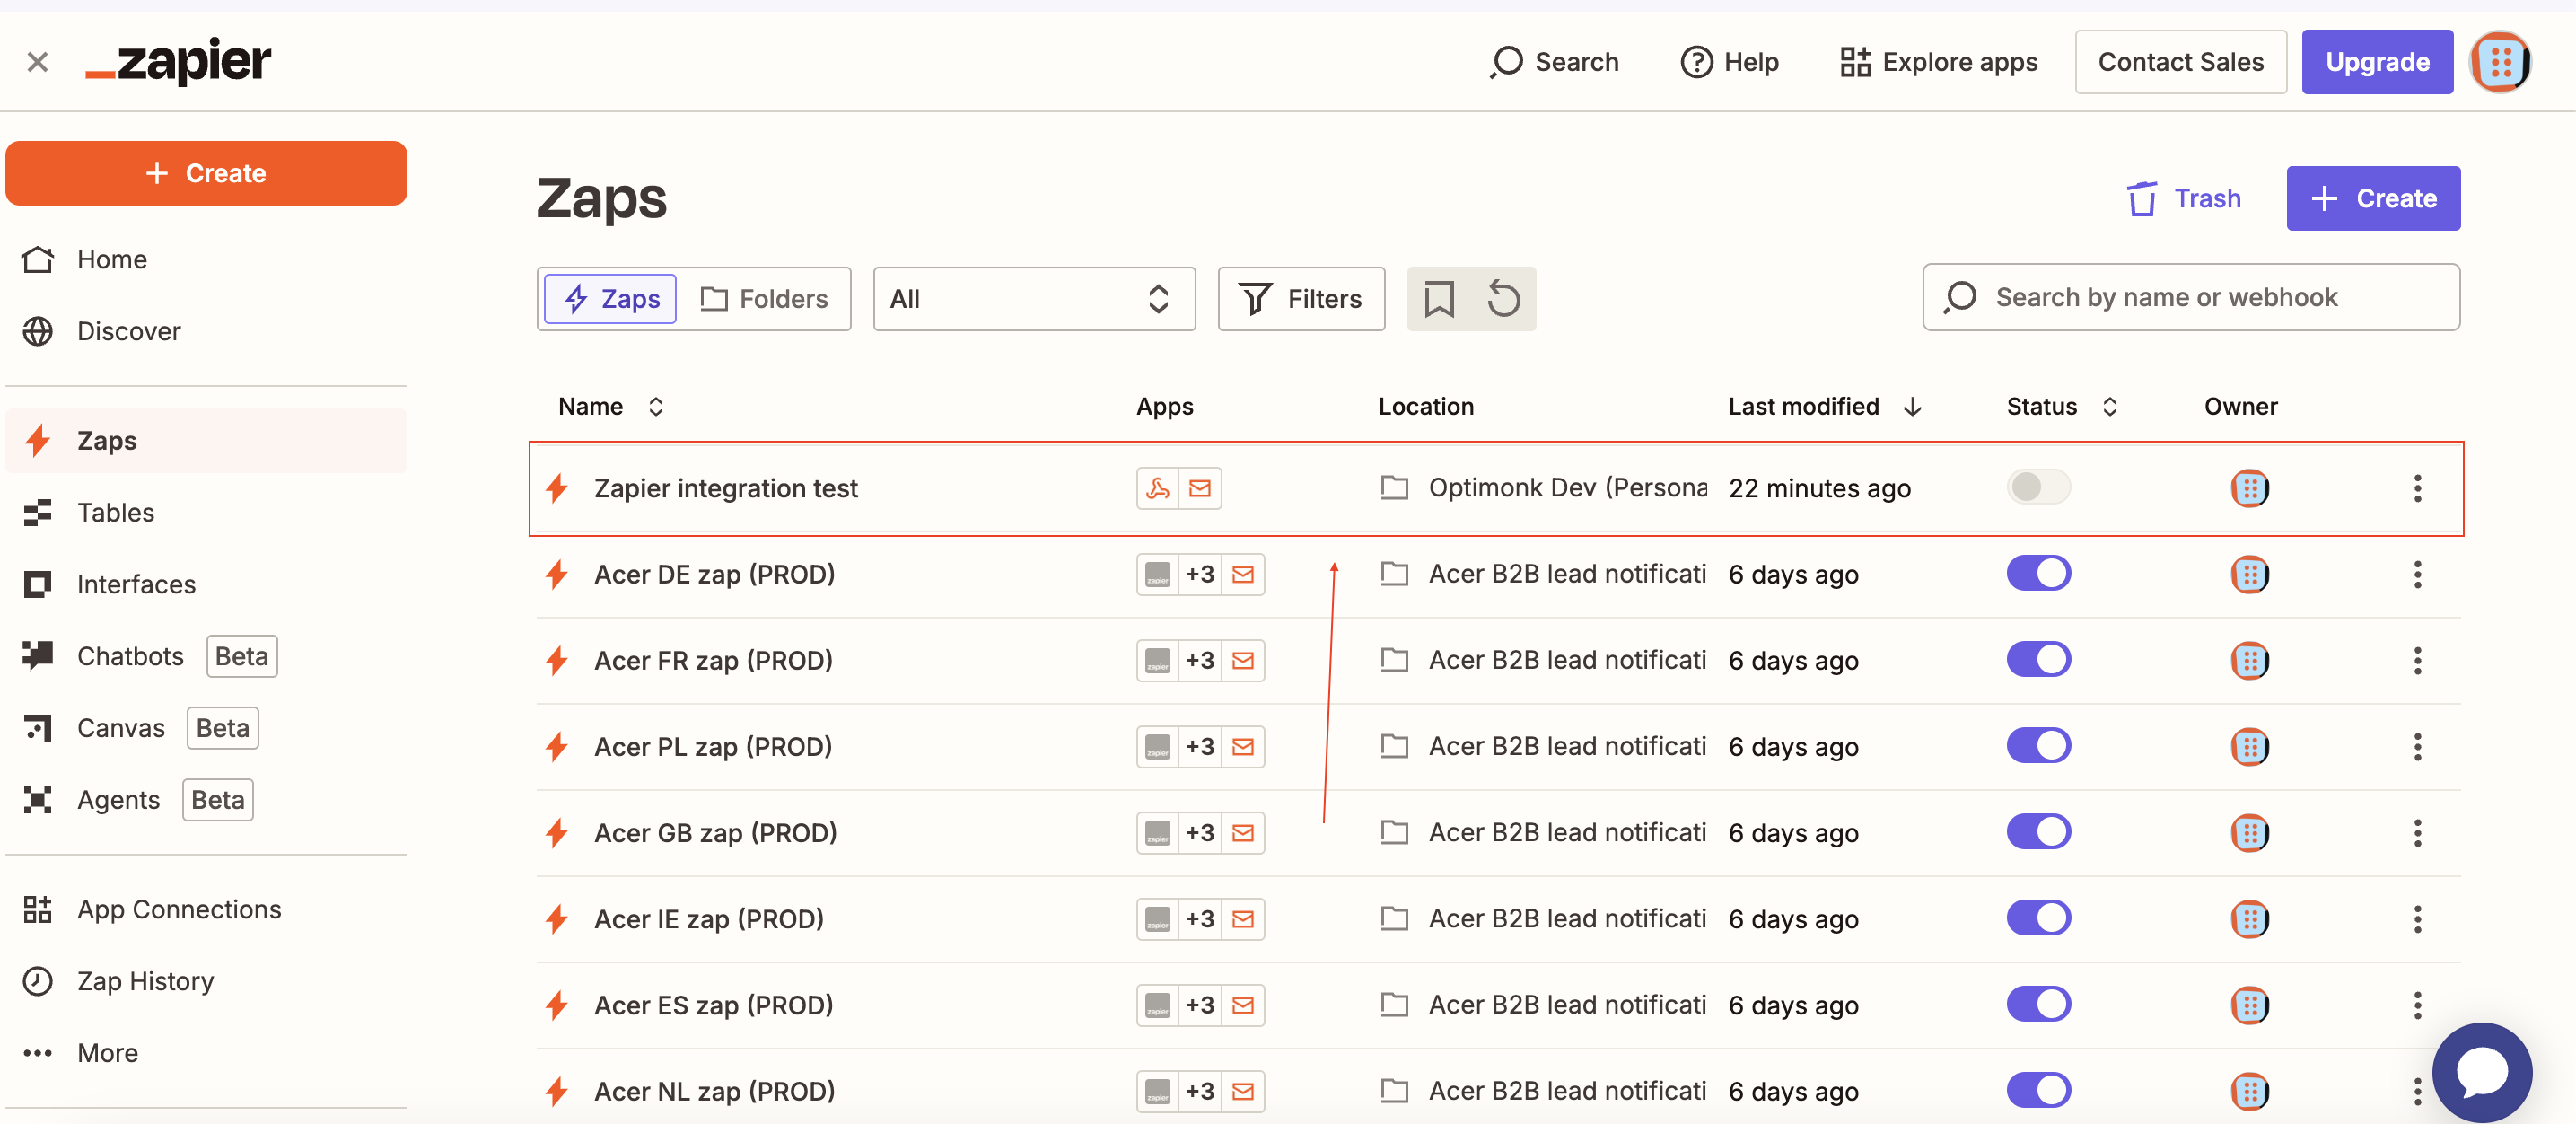
Task: Sort by Last modified column
Action: point(1825,407)
